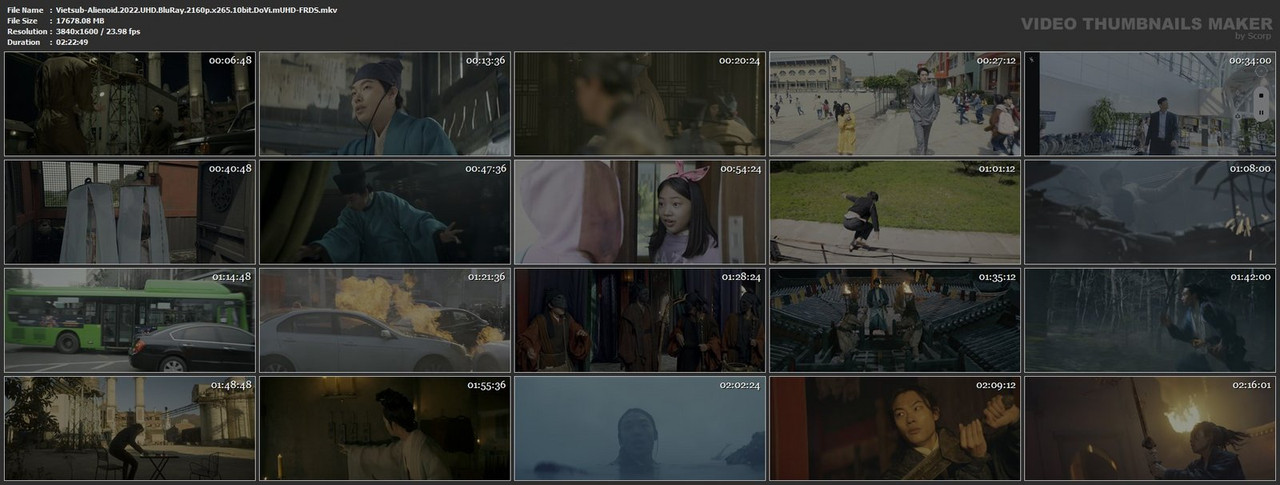Pick the thumbnail stamped 02:09:12
Screen dimensions: 1280x485
pos(895,428)
